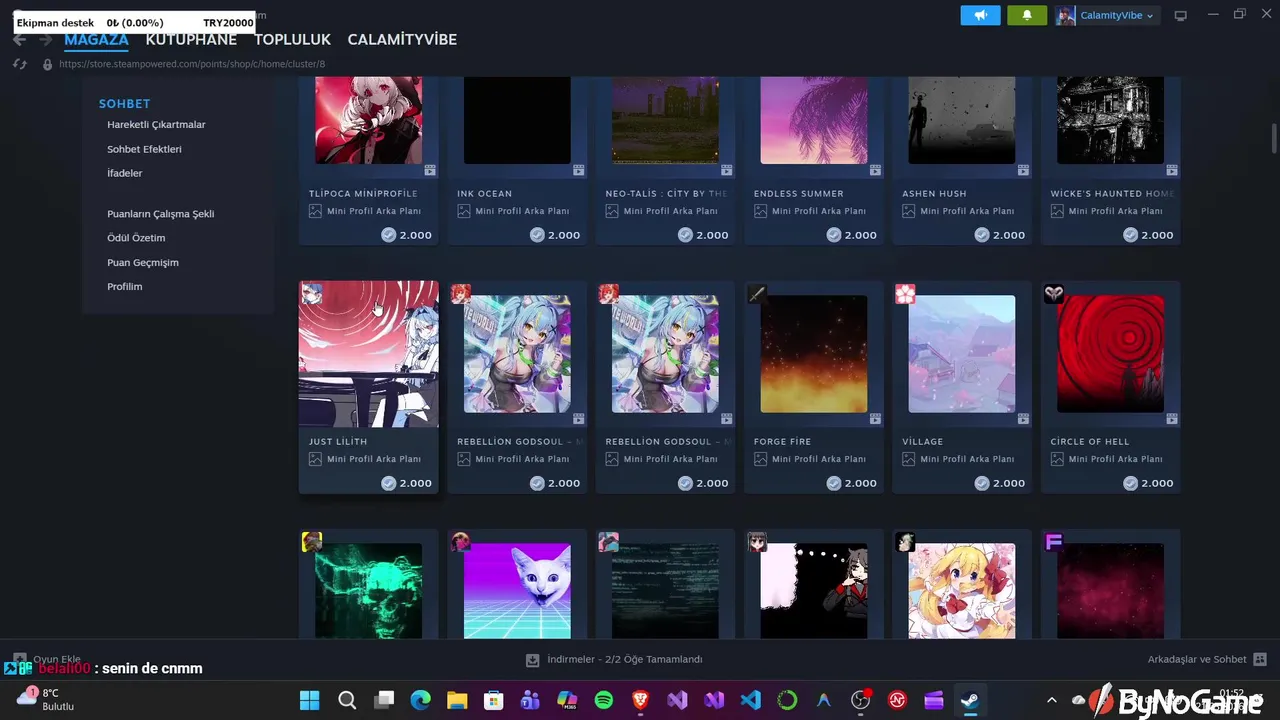
Task: Open taskbar Search magnifier
Action: tap(347, 700)
